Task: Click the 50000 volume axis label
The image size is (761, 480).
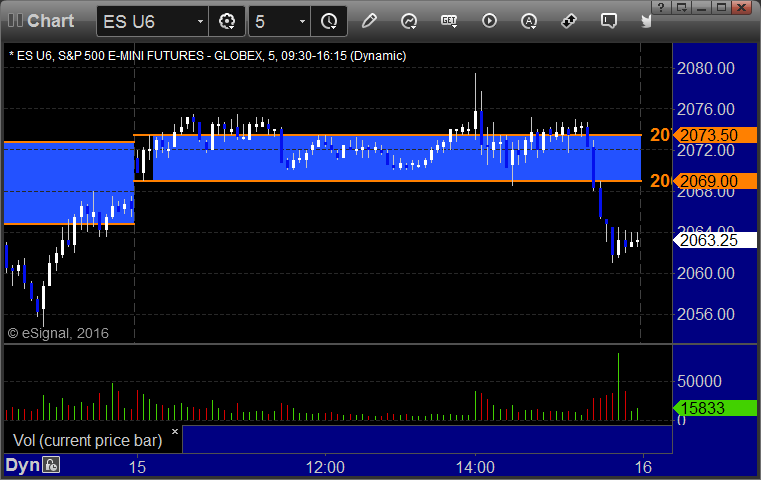Action: [699, 381]
